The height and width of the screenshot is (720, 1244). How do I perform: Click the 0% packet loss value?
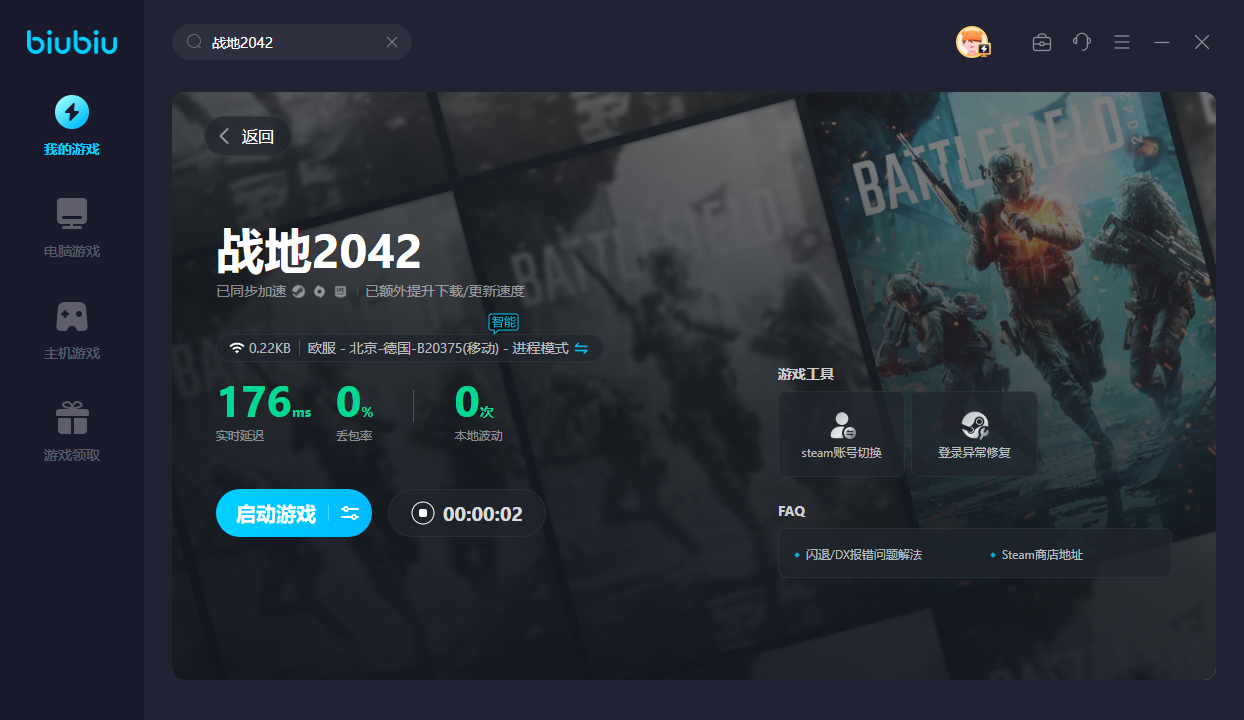pos(355,402)
